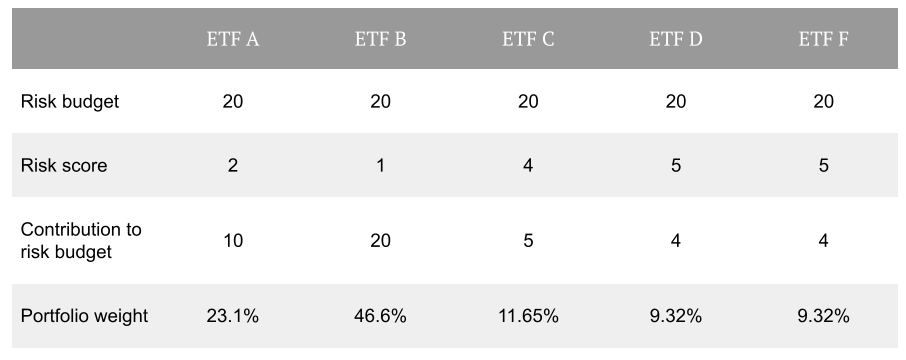Click the 23.1% portfolio weight cell
This screenshot has width=906, height=360.
point(233,316)
